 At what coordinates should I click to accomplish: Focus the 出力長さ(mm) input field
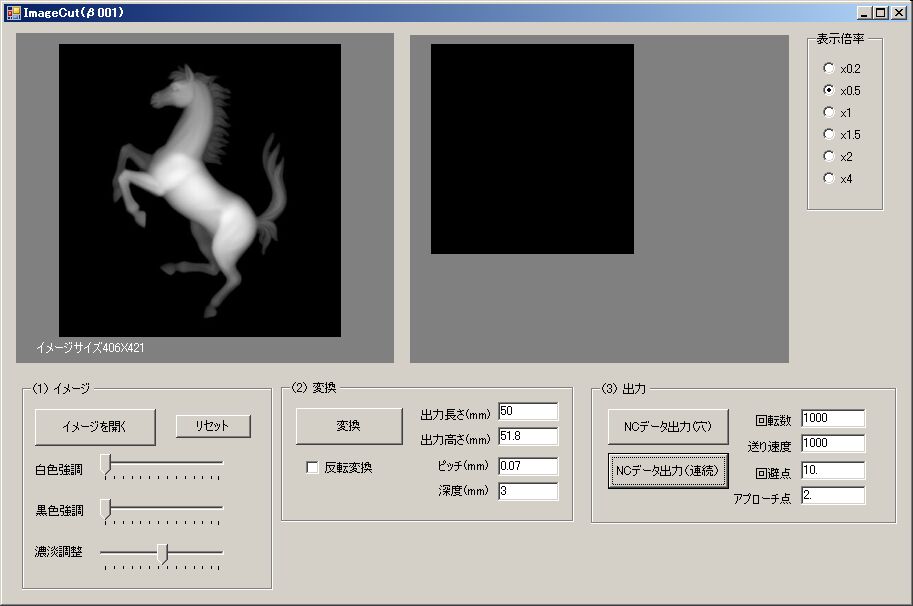(x=528, y=411)
